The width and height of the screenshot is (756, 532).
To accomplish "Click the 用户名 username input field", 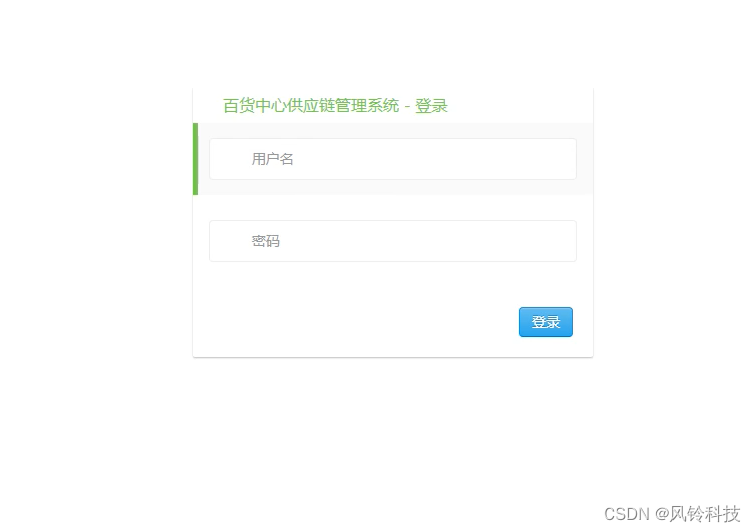I will (392, 159).
